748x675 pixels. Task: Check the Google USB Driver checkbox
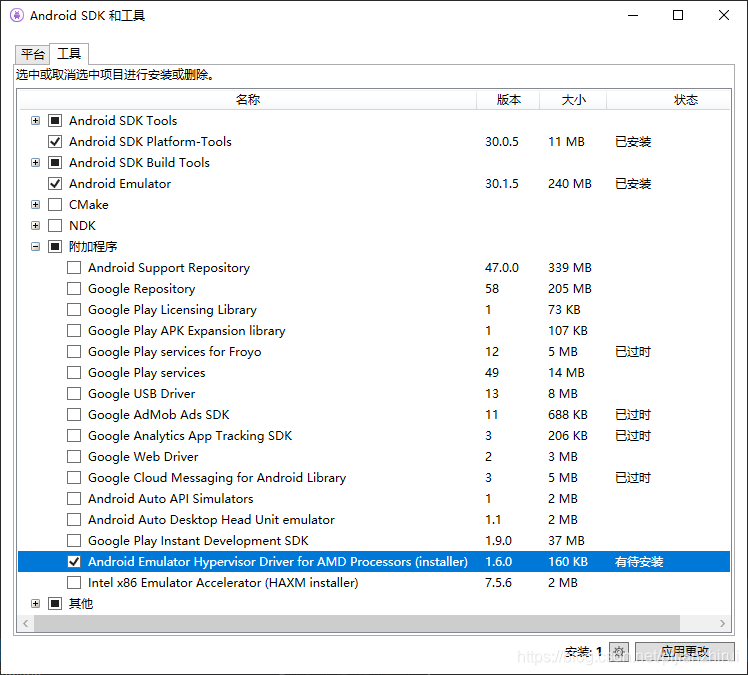(x=74, y=394)
